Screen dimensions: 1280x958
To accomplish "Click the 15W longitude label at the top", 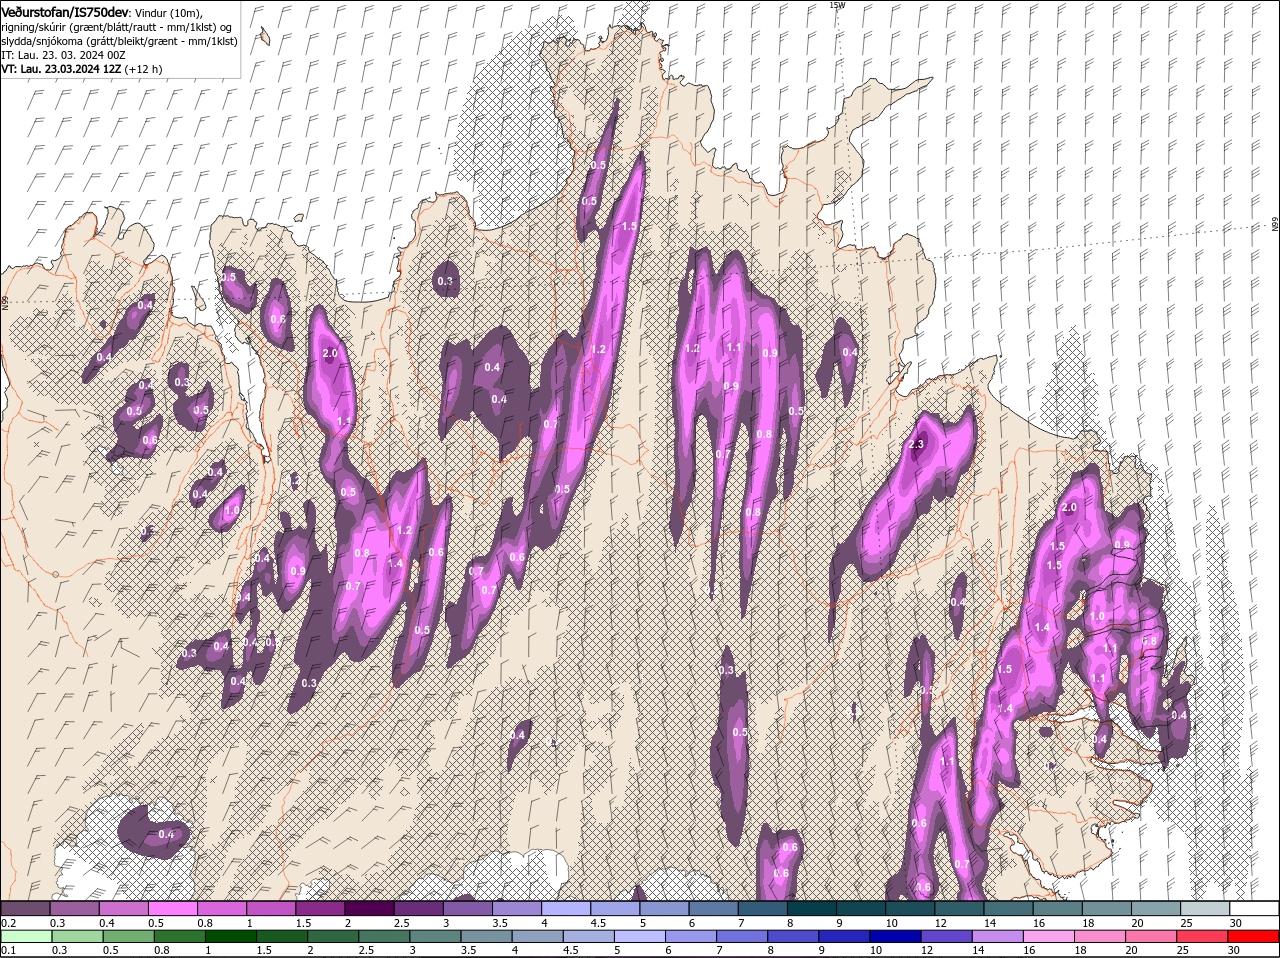I will (837, 5).
